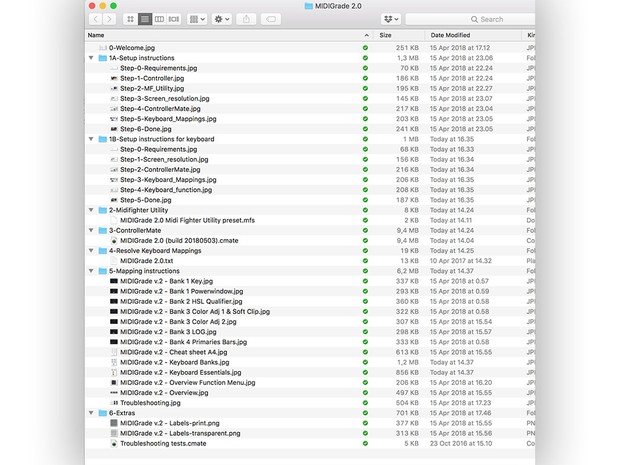The height and width of the screenshot is (465, 620).
Task: Collapse the 4-Resolve Keyboard Mappings folder
Action: point(91,251)
